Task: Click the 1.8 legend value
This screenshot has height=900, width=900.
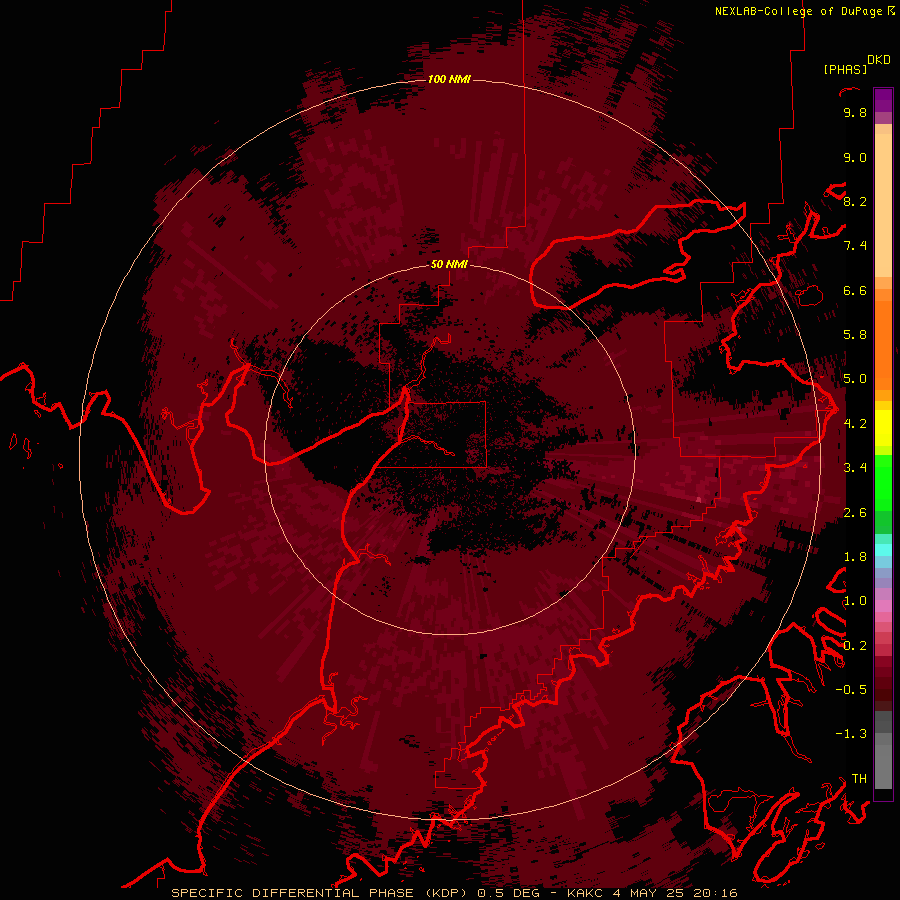Action: pos(855,557)
